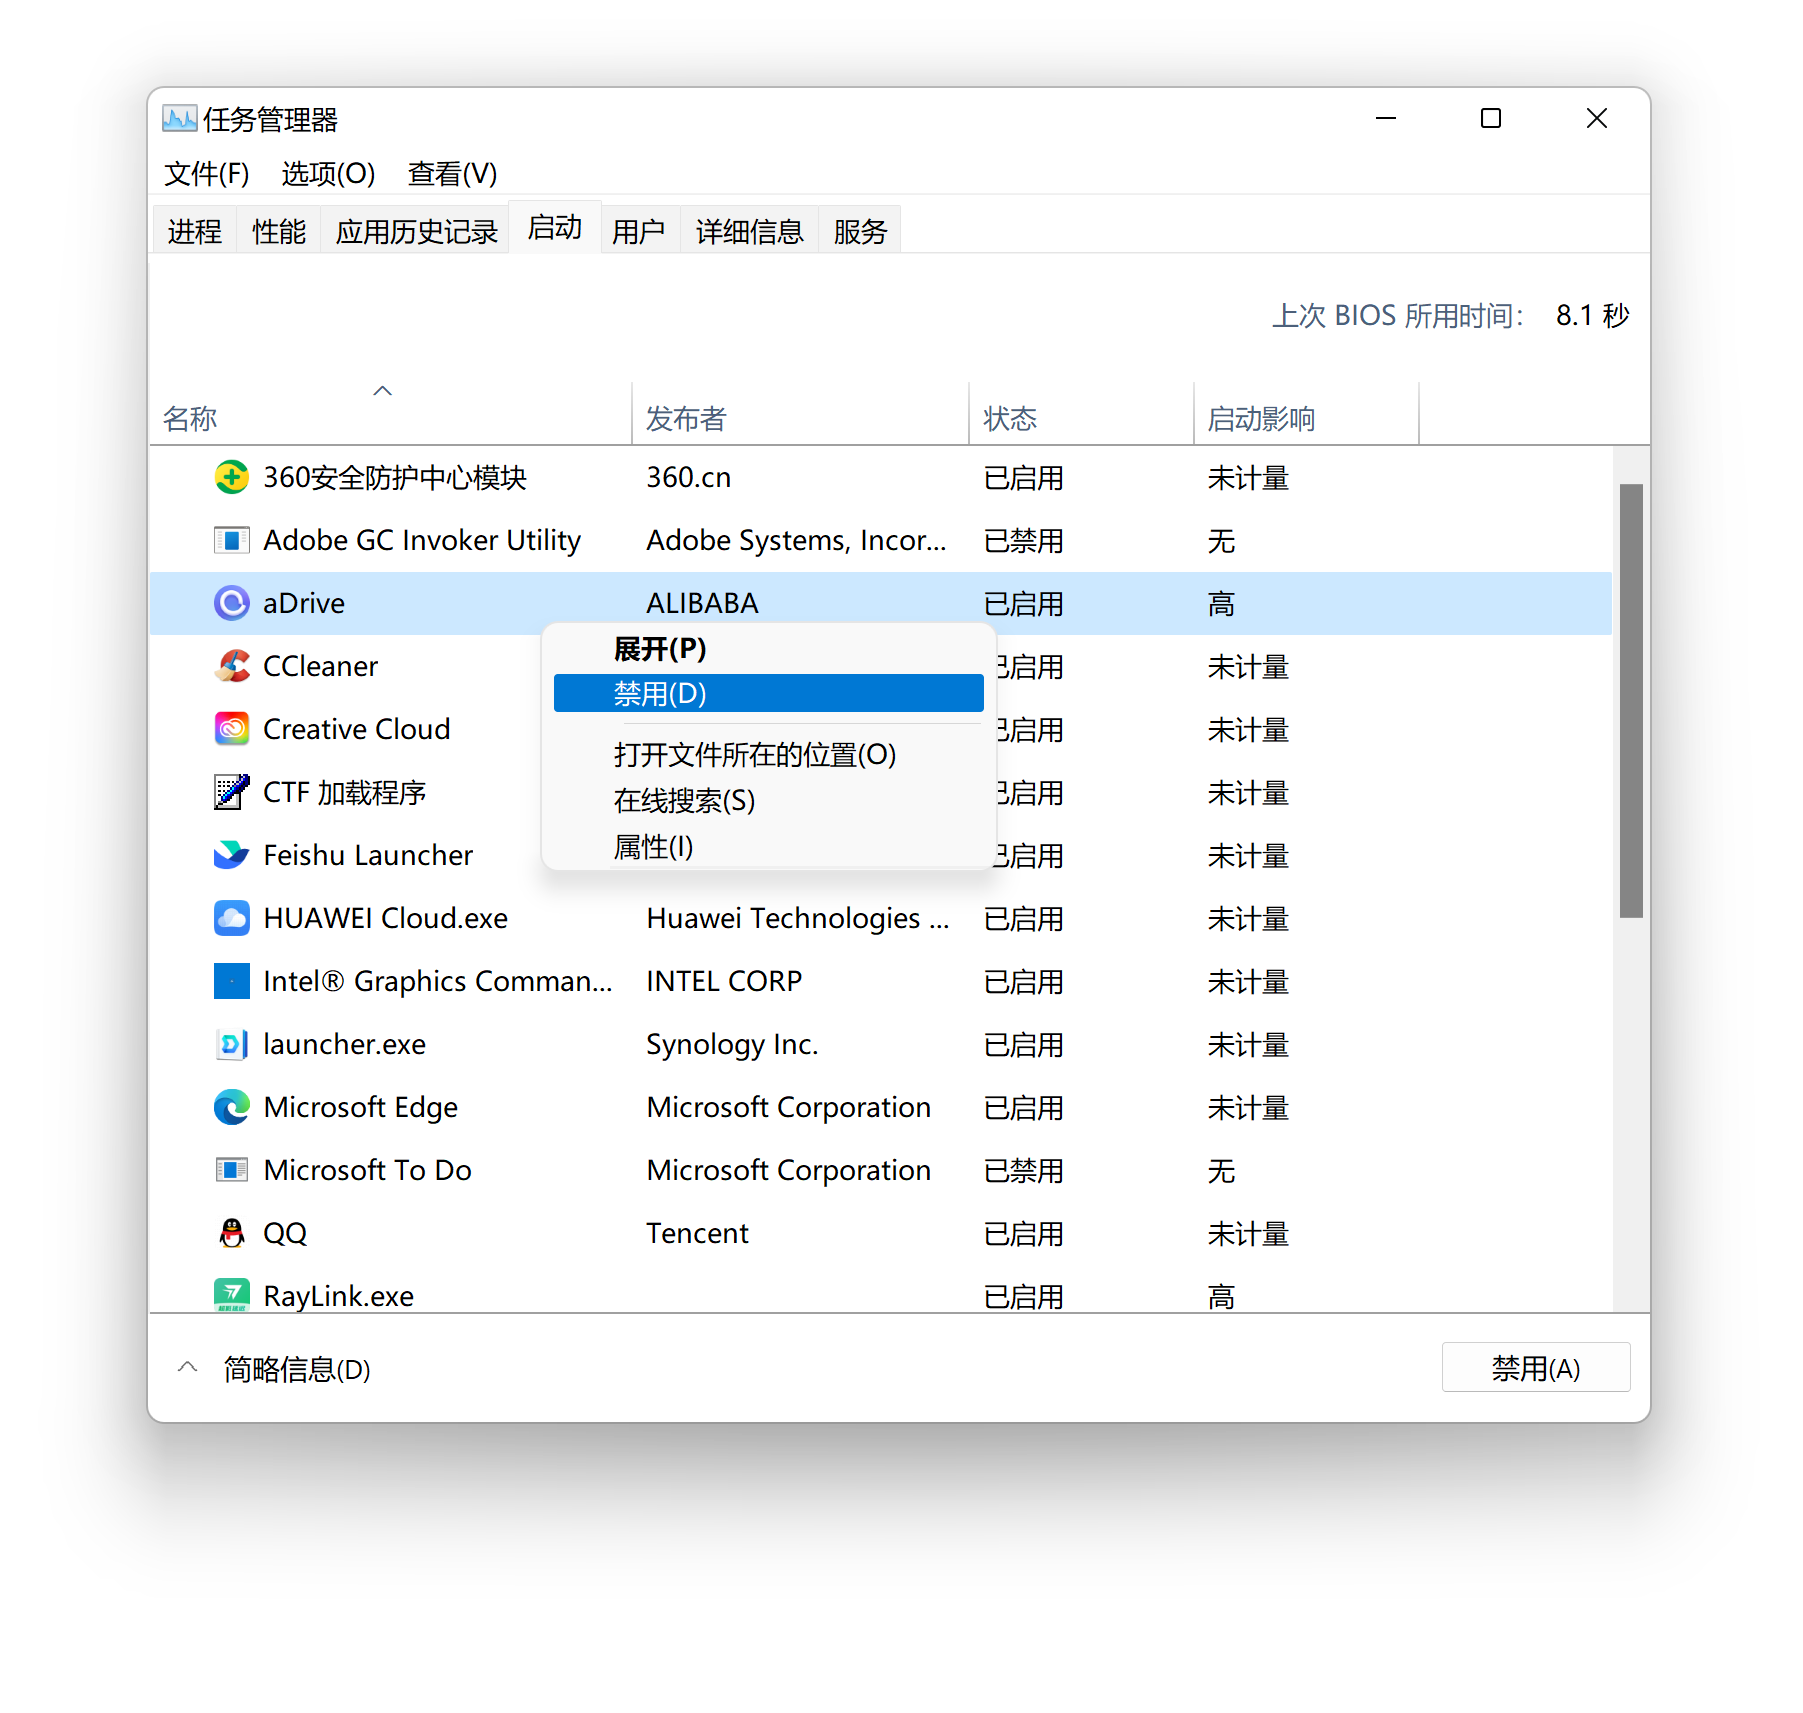The width and height of the screenshot is (1803, 1713).
Task: Click the 8.1 秒 BIOS time value
Action: click(x=1592, y=316)
